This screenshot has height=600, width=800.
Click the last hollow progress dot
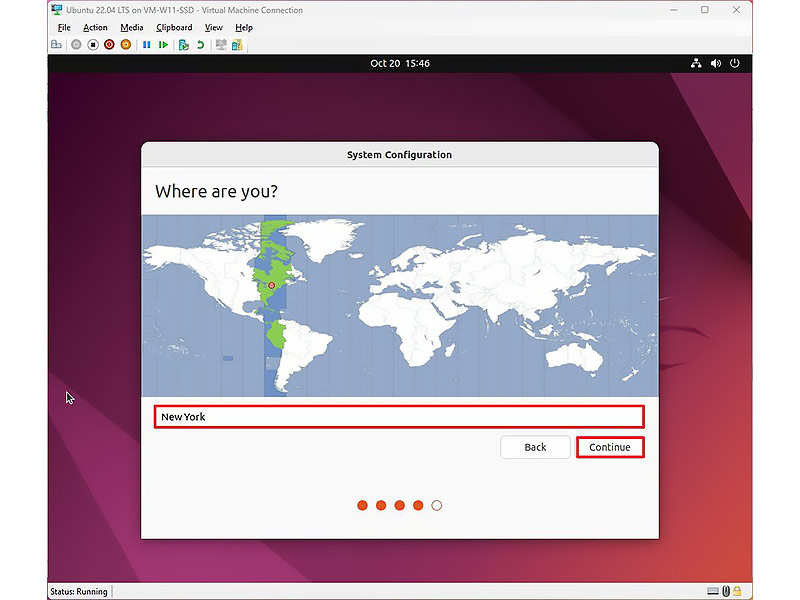[437, 506]
